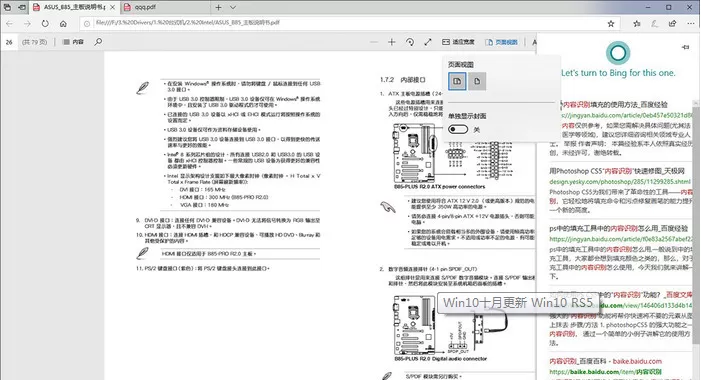Open the baike.baidu.com/item URL
701x380 pixels.
pos(605,372)
